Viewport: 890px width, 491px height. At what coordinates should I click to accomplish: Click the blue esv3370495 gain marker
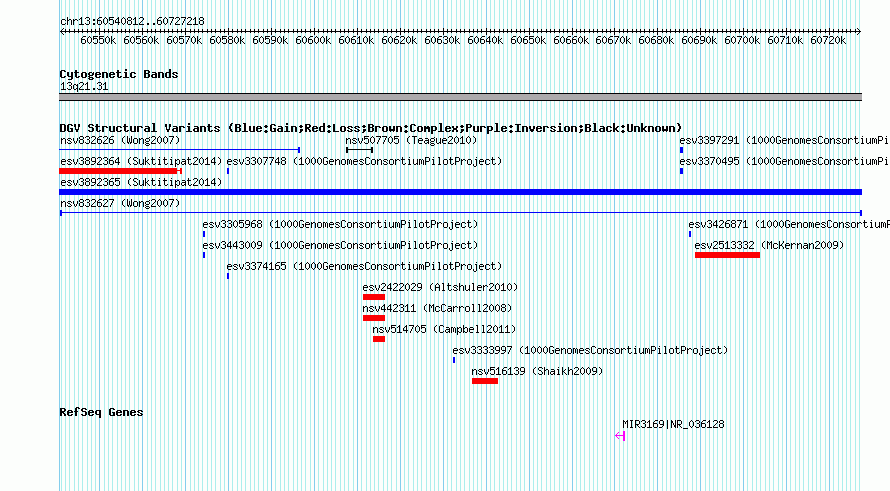point(681,171)
